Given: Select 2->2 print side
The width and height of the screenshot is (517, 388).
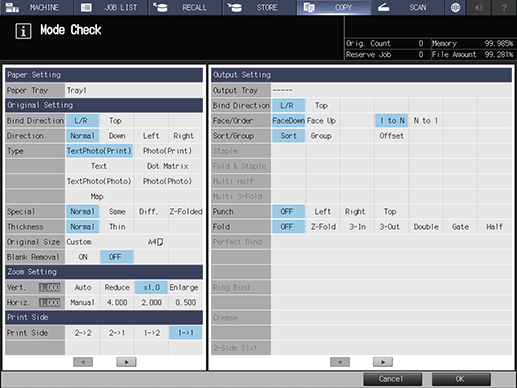Looking at the screenshot, I should tap(82, 333).
